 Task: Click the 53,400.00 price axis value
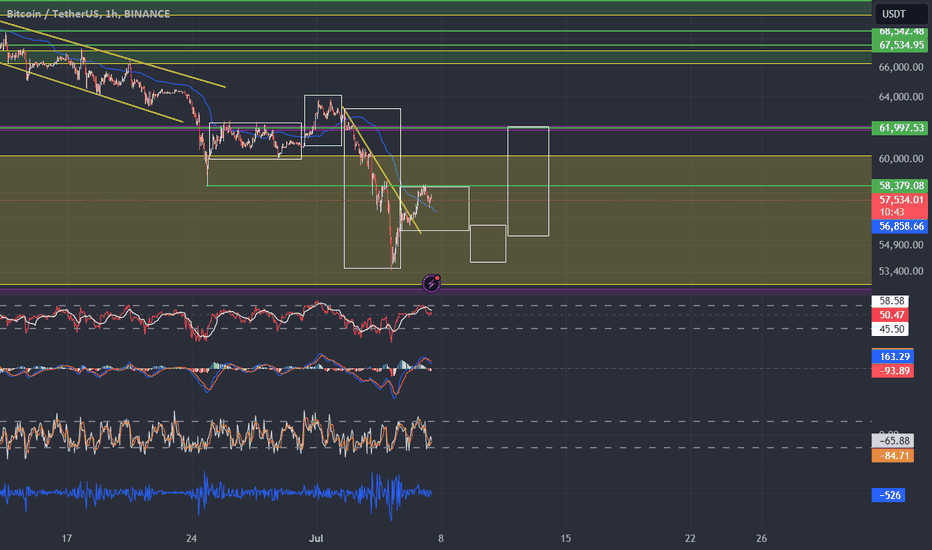point(901,271)
